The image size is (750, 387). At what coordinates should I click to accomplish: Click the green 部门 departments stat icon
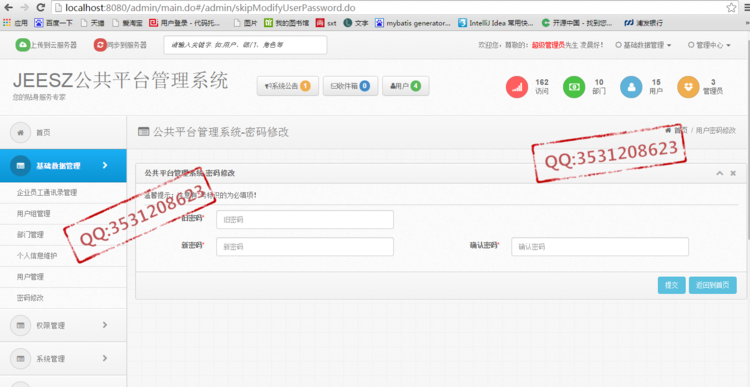[574, 87]
